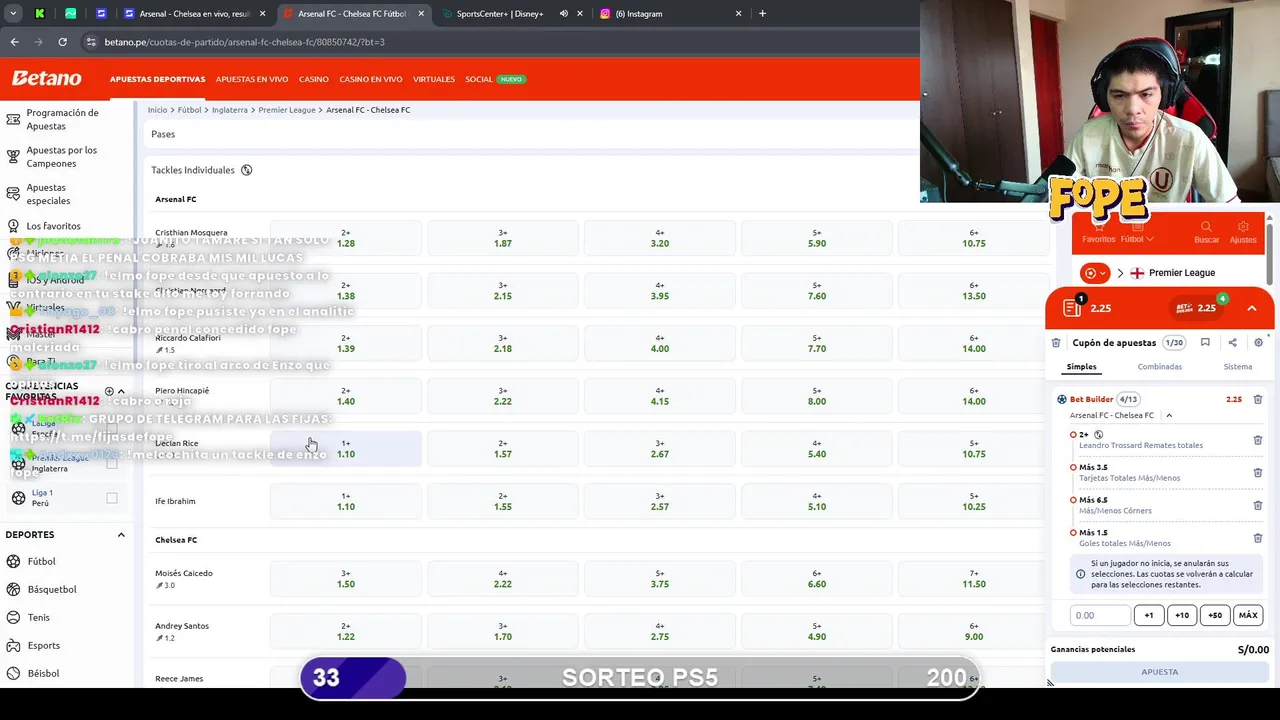1280x720 pixels.
Task: Delete the Bet Builder bet with trash icon
Action: click(1258, 399)
